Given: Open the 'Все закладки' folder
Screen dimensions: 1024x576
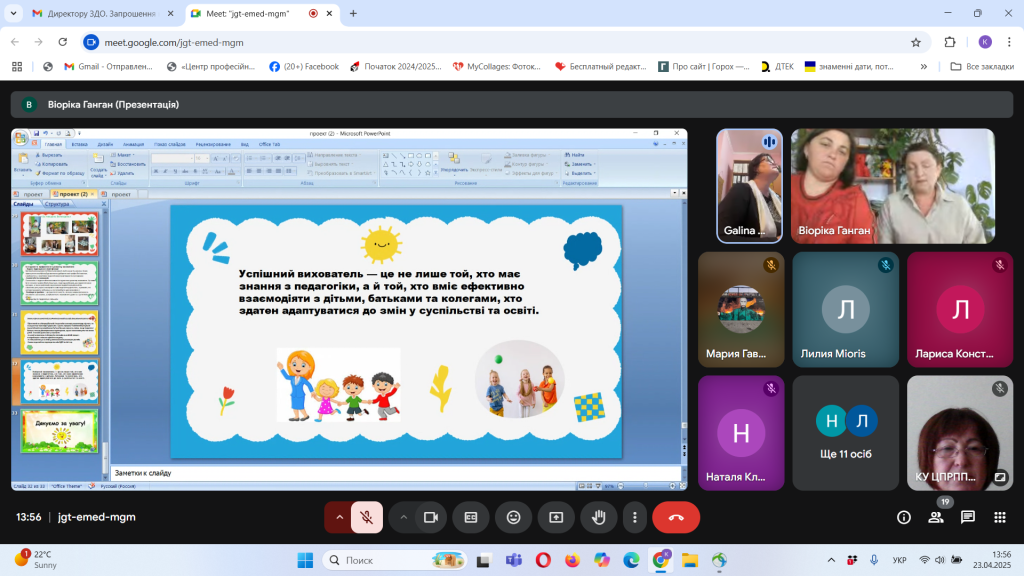Looking at the screenshot, I should (982, 67).
